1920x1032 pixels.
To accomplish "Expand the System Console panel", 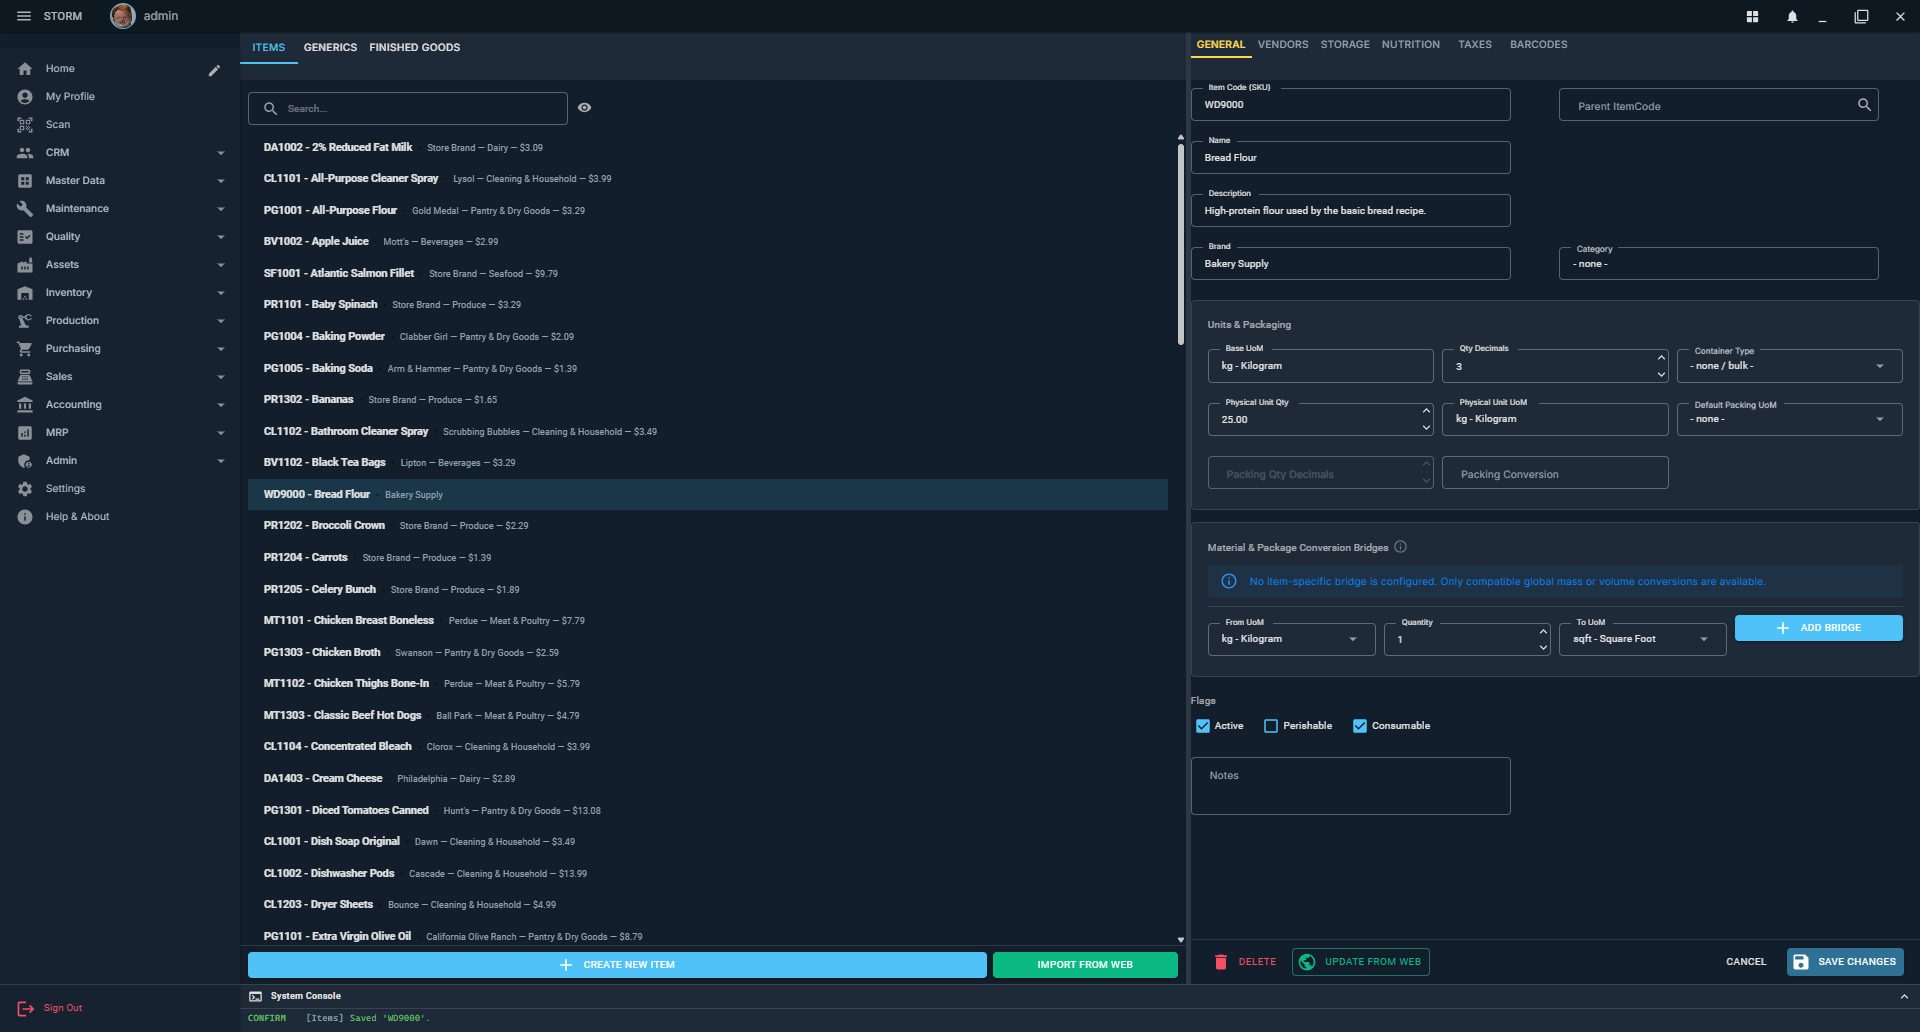I will click(x=1904, y=997).
